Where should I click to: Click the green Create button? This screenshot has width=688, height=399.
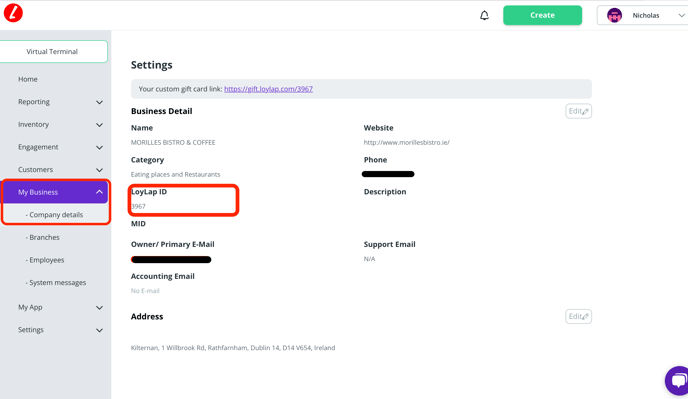click(542, 15)
